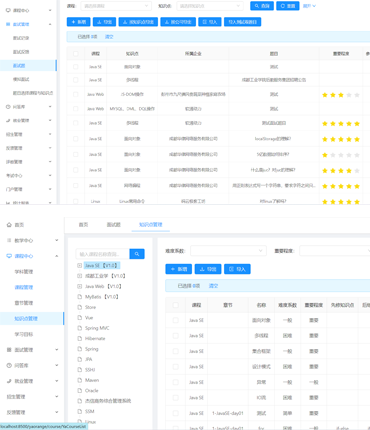Image resolution: width=370 pixels, height=430 pixels.
Task: Click the 教学中心 list icon in sidebar
Action: tap(9, 240)
